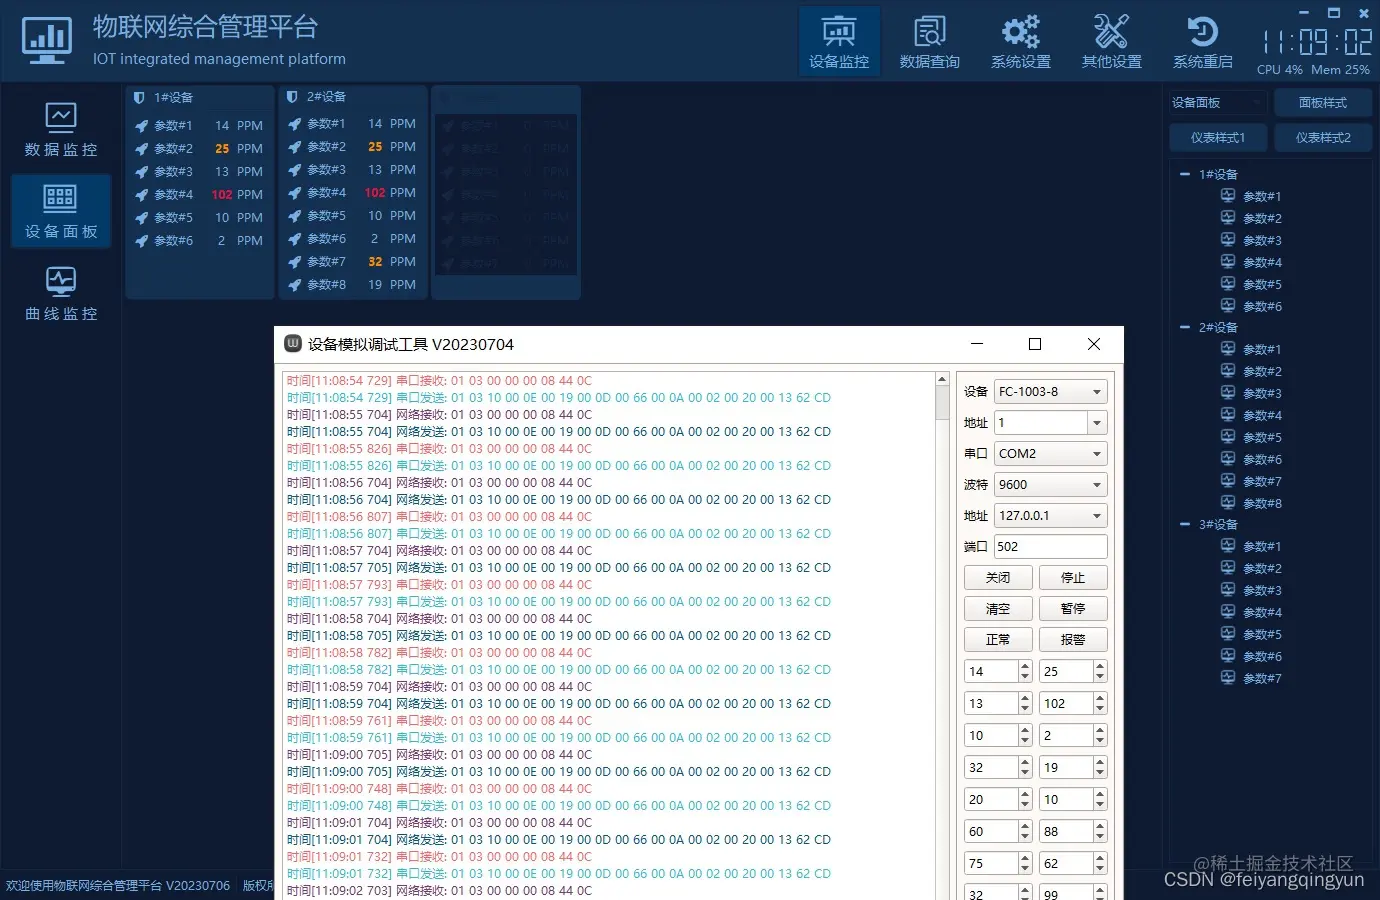Select the 曲线监控 curve monitor sidebar icon
This screenshot has width=1380, height=900.
(60, 292)
